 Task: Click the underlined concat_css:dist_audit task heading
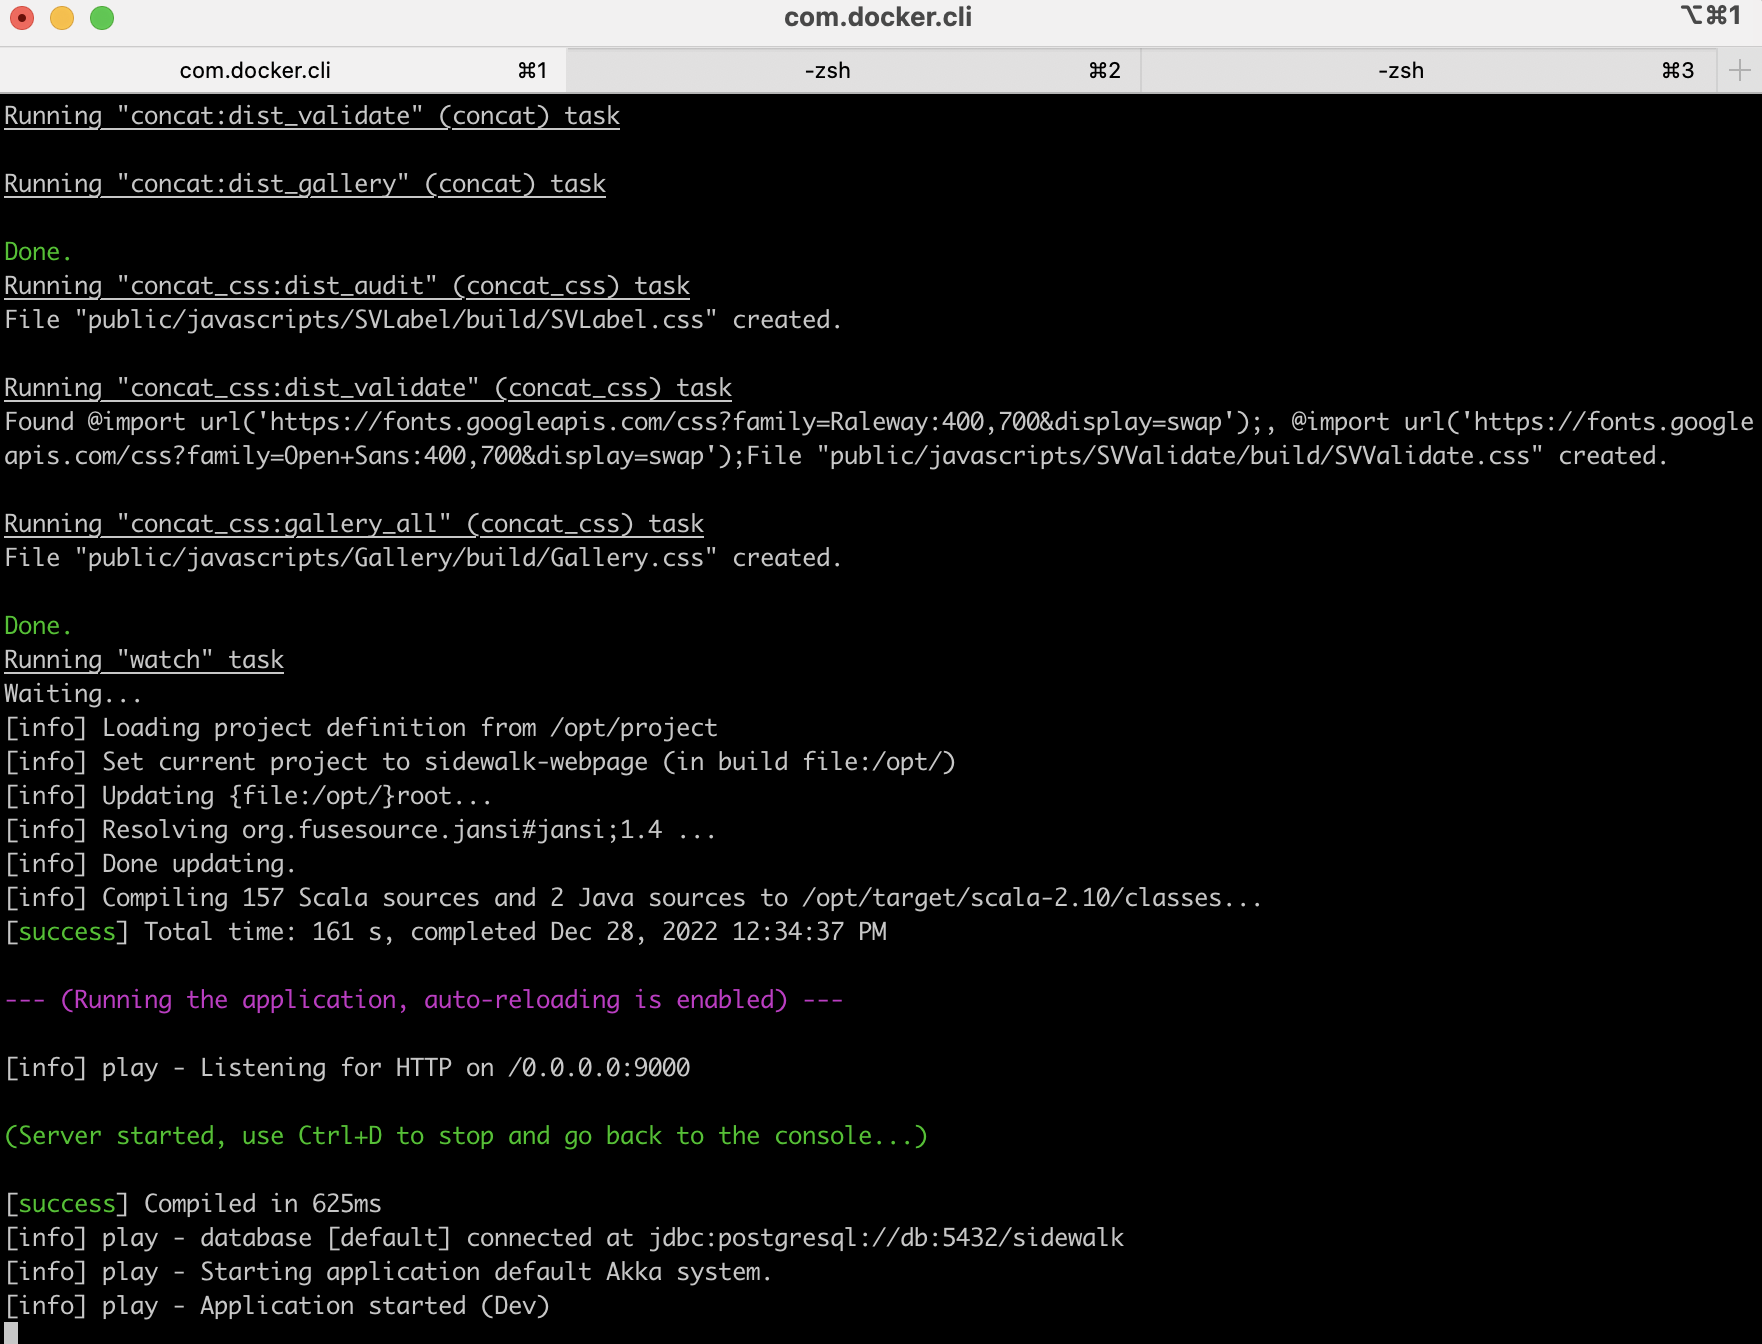tap(346, 285)
